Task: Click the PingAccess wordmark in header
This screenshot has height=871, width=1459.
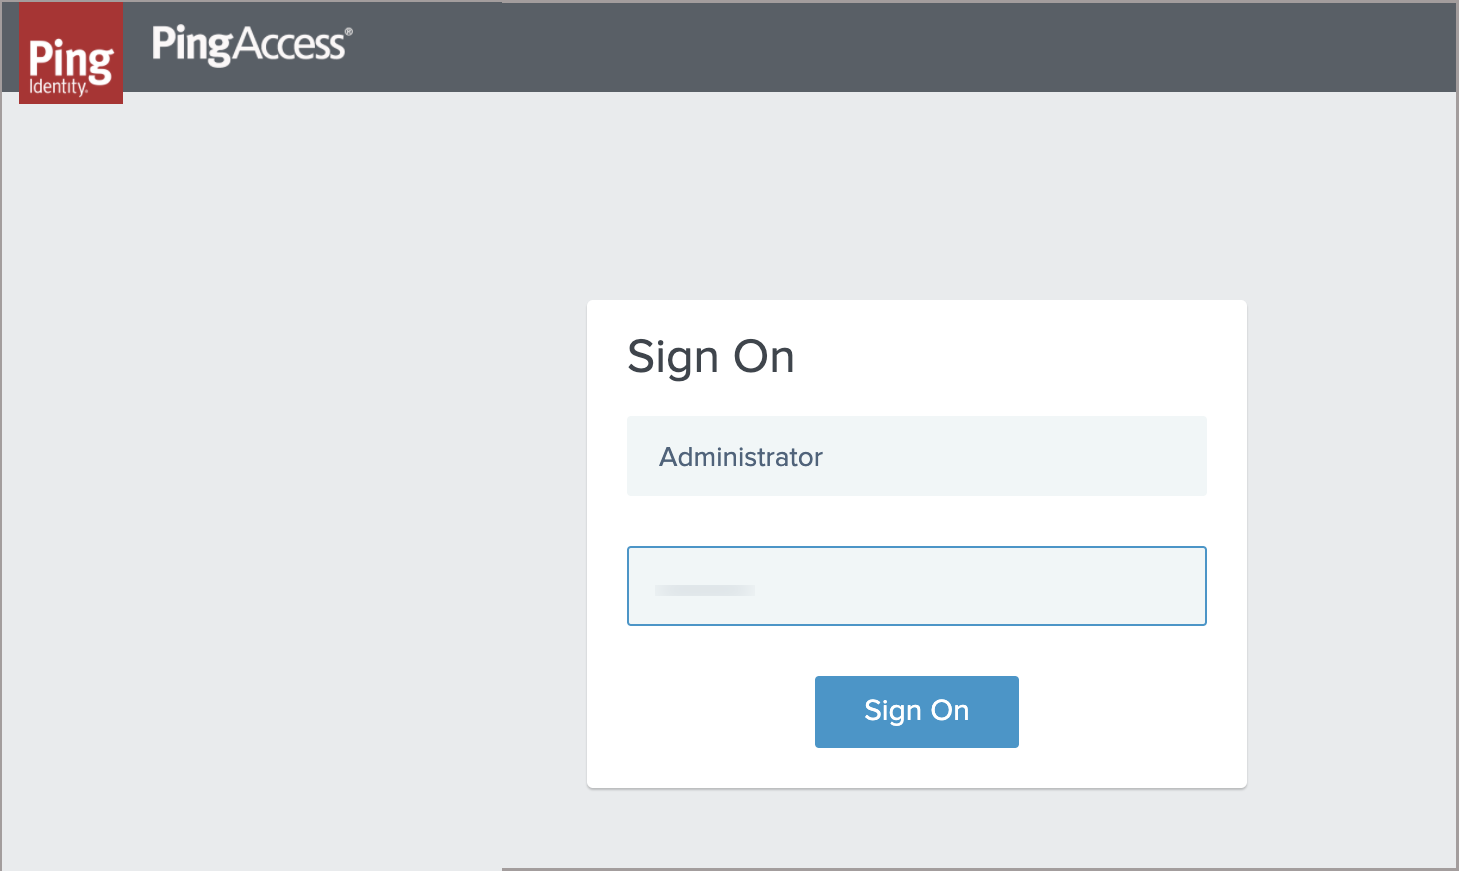Action: point(248,45)
